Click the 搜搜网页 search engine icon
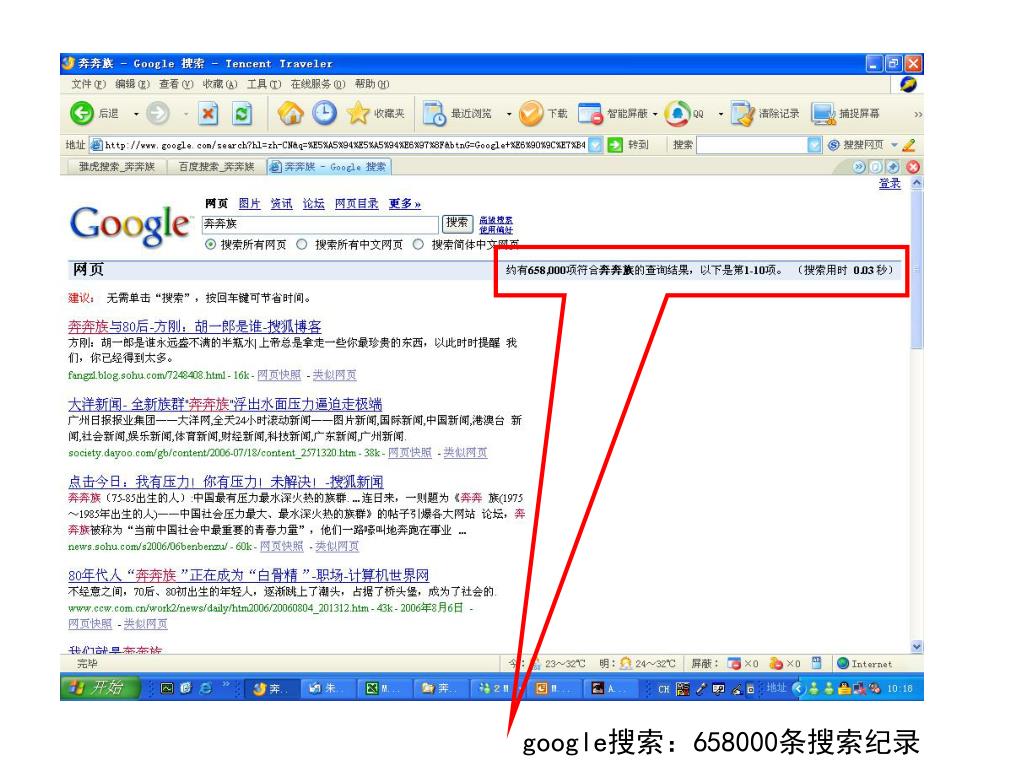Image resolution: width=1024 pixels, height=768 pixels. [833, 145]
